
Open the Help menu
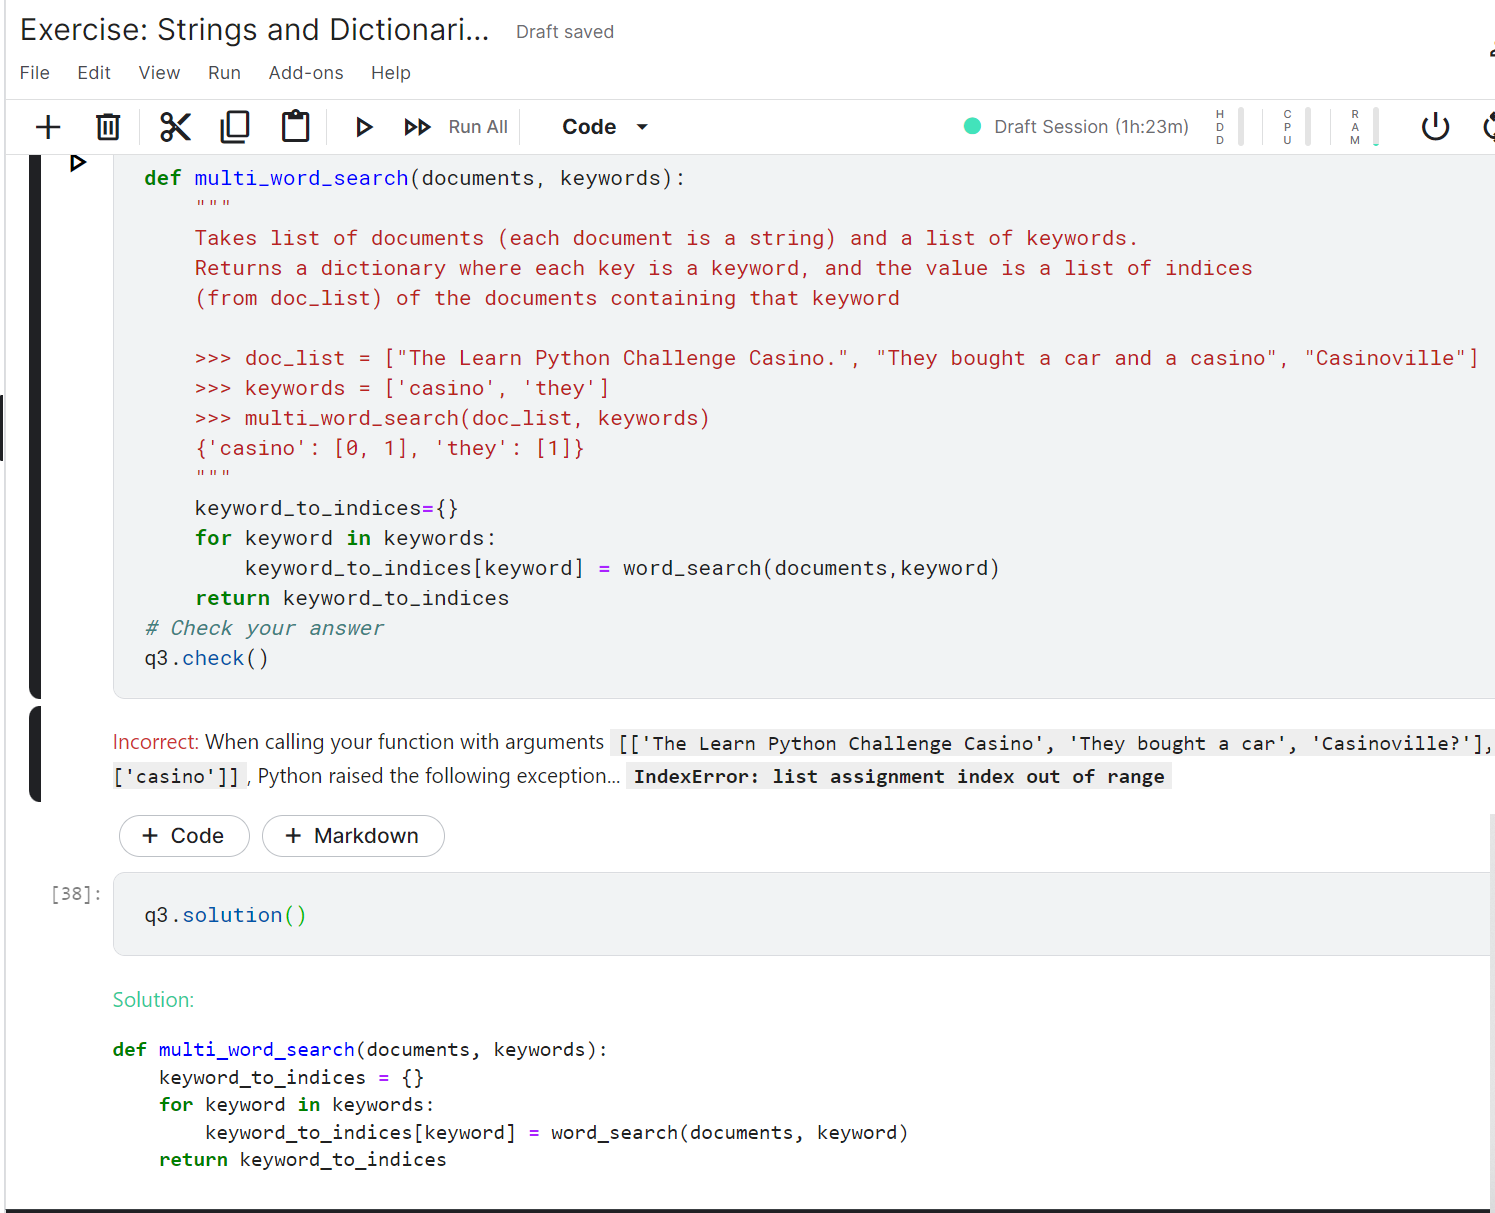391,73
